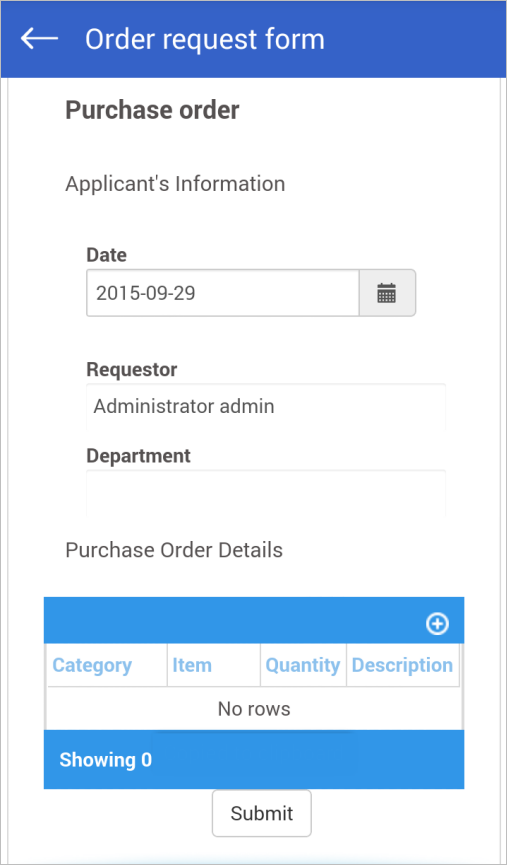
Task: Add a row with the plus icon
Action: coord(437,624)
